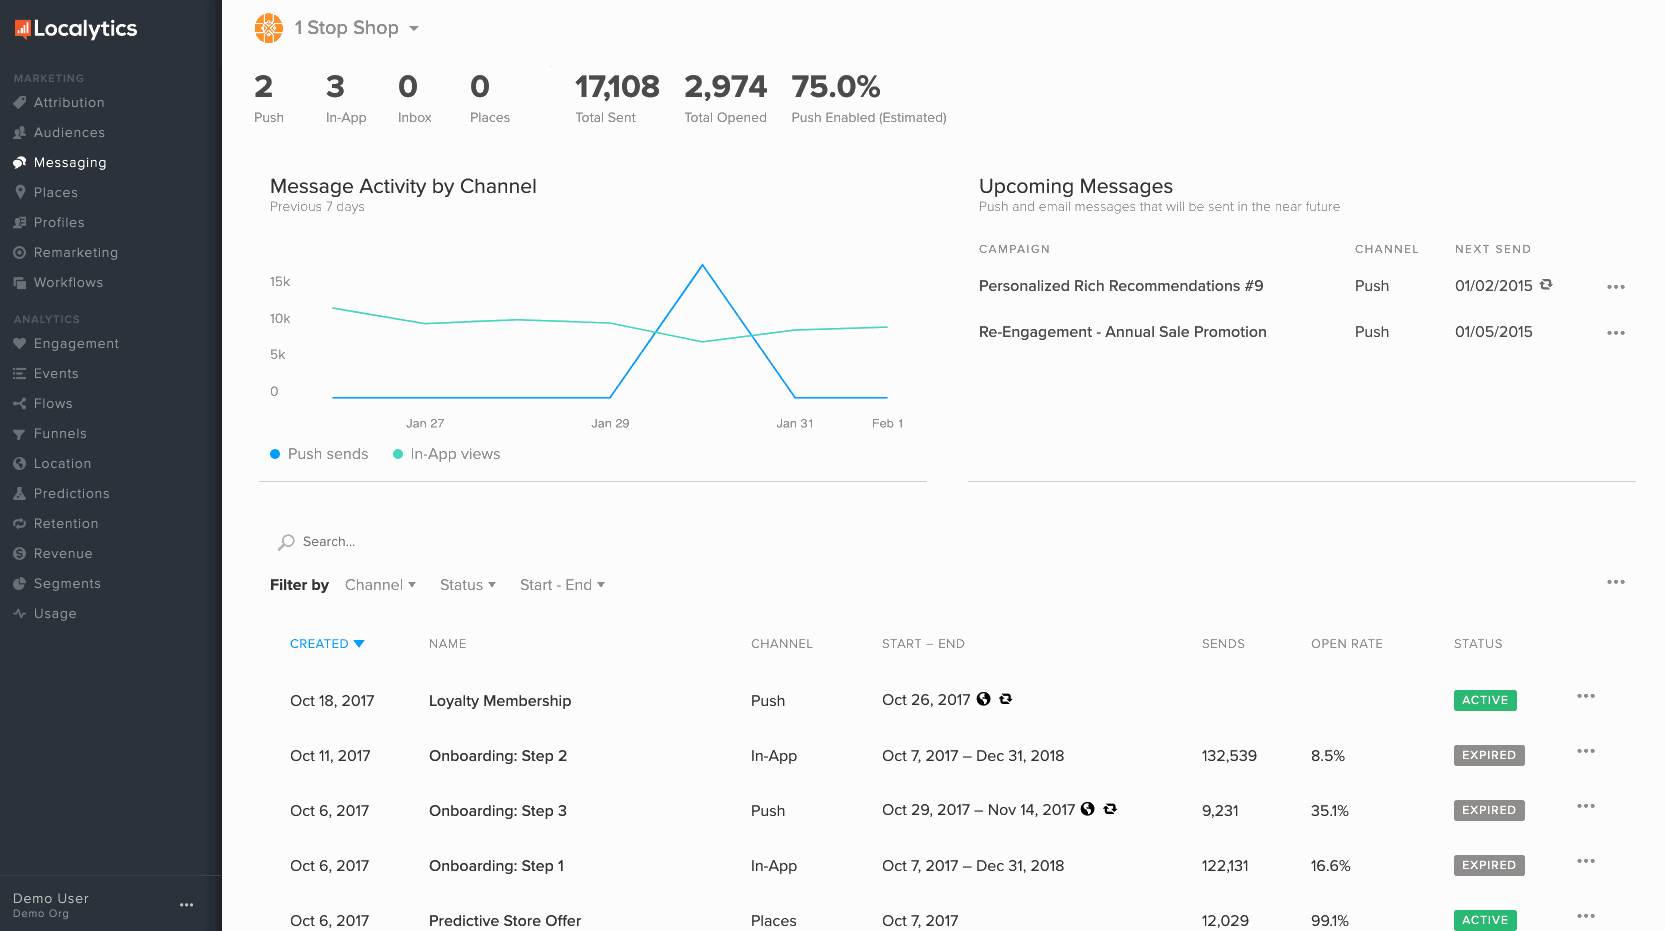Open options for Re-Engagement Annual Sale Promotion

[1615, 333]
